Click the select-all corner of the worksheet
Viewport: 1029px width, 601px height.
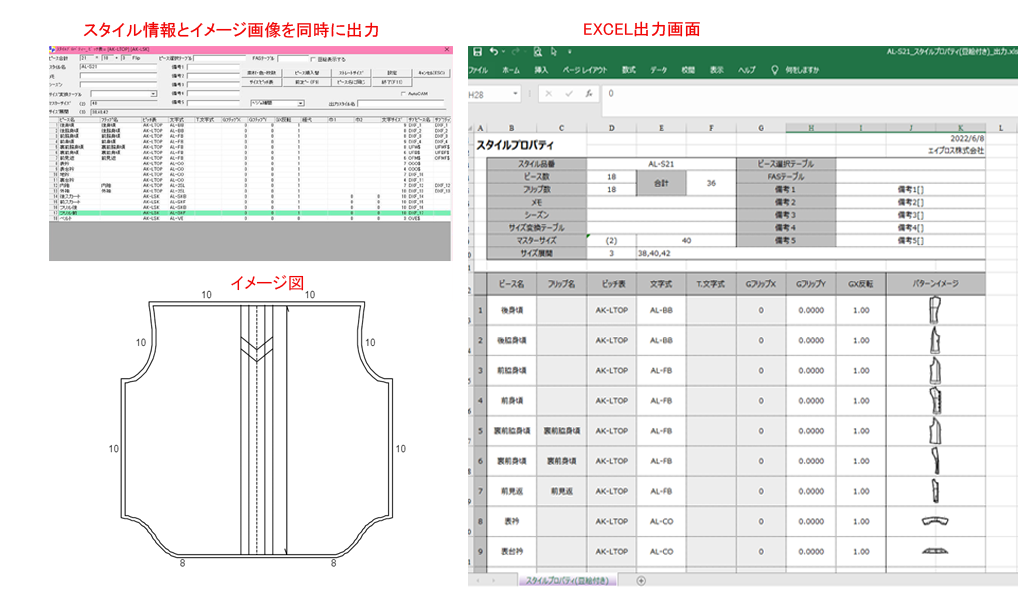pyautogui.click(x=471, y=128)
